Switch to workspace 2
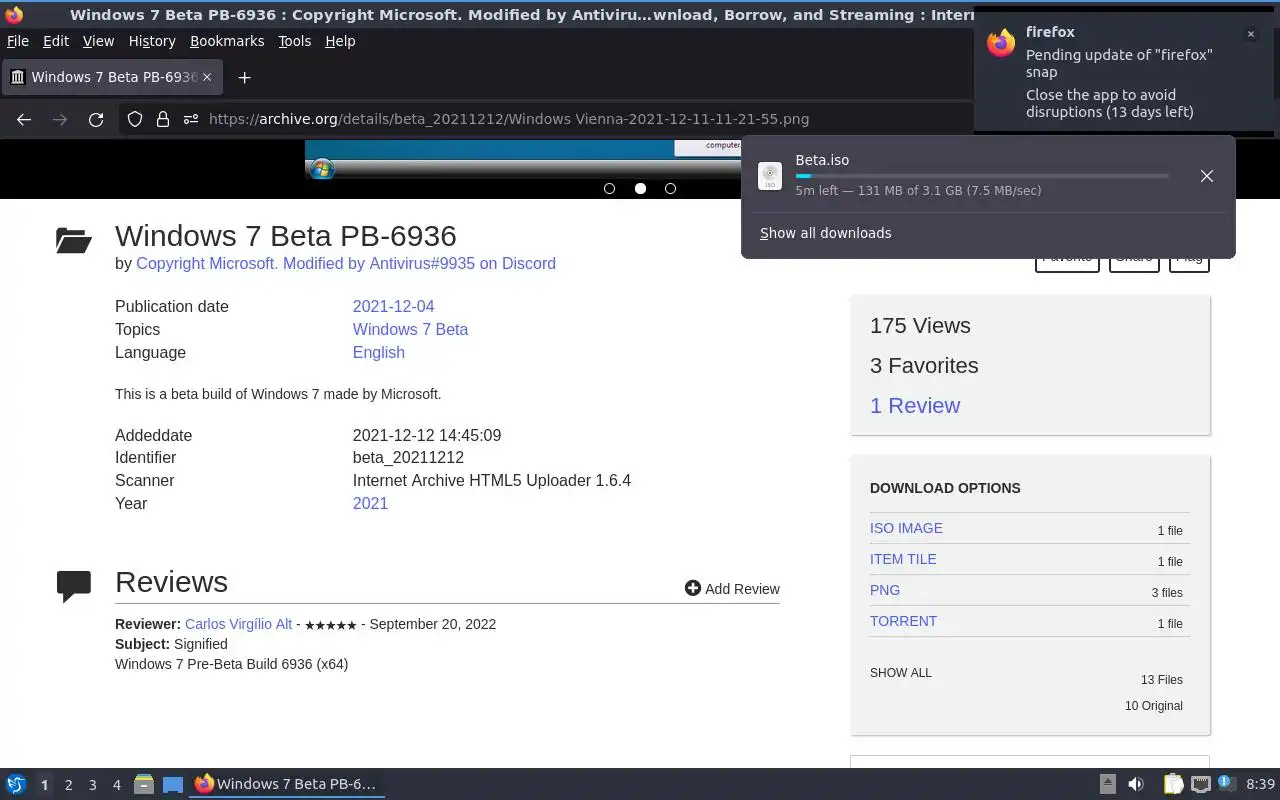The height and width of the screenshot is (800, 1280). pos(69,785)
